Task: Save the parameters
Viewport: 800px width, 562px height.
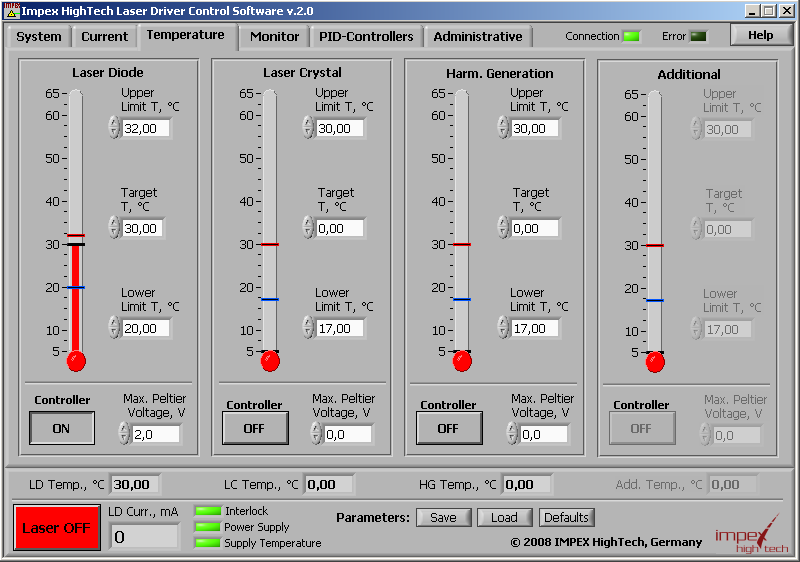Action: [443, 518]
